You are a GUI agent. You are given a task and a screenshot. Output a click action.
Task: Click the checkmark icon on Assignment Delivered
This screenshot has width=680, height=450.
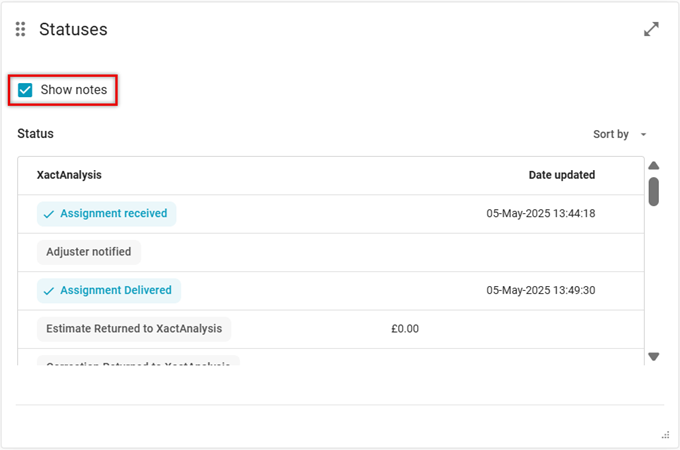pyautogui.click(x=49, y=291)
